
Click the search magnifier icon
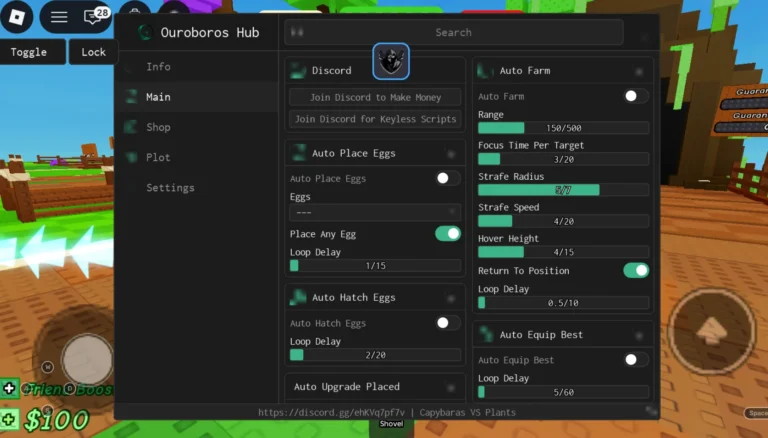tap(297, 32)
